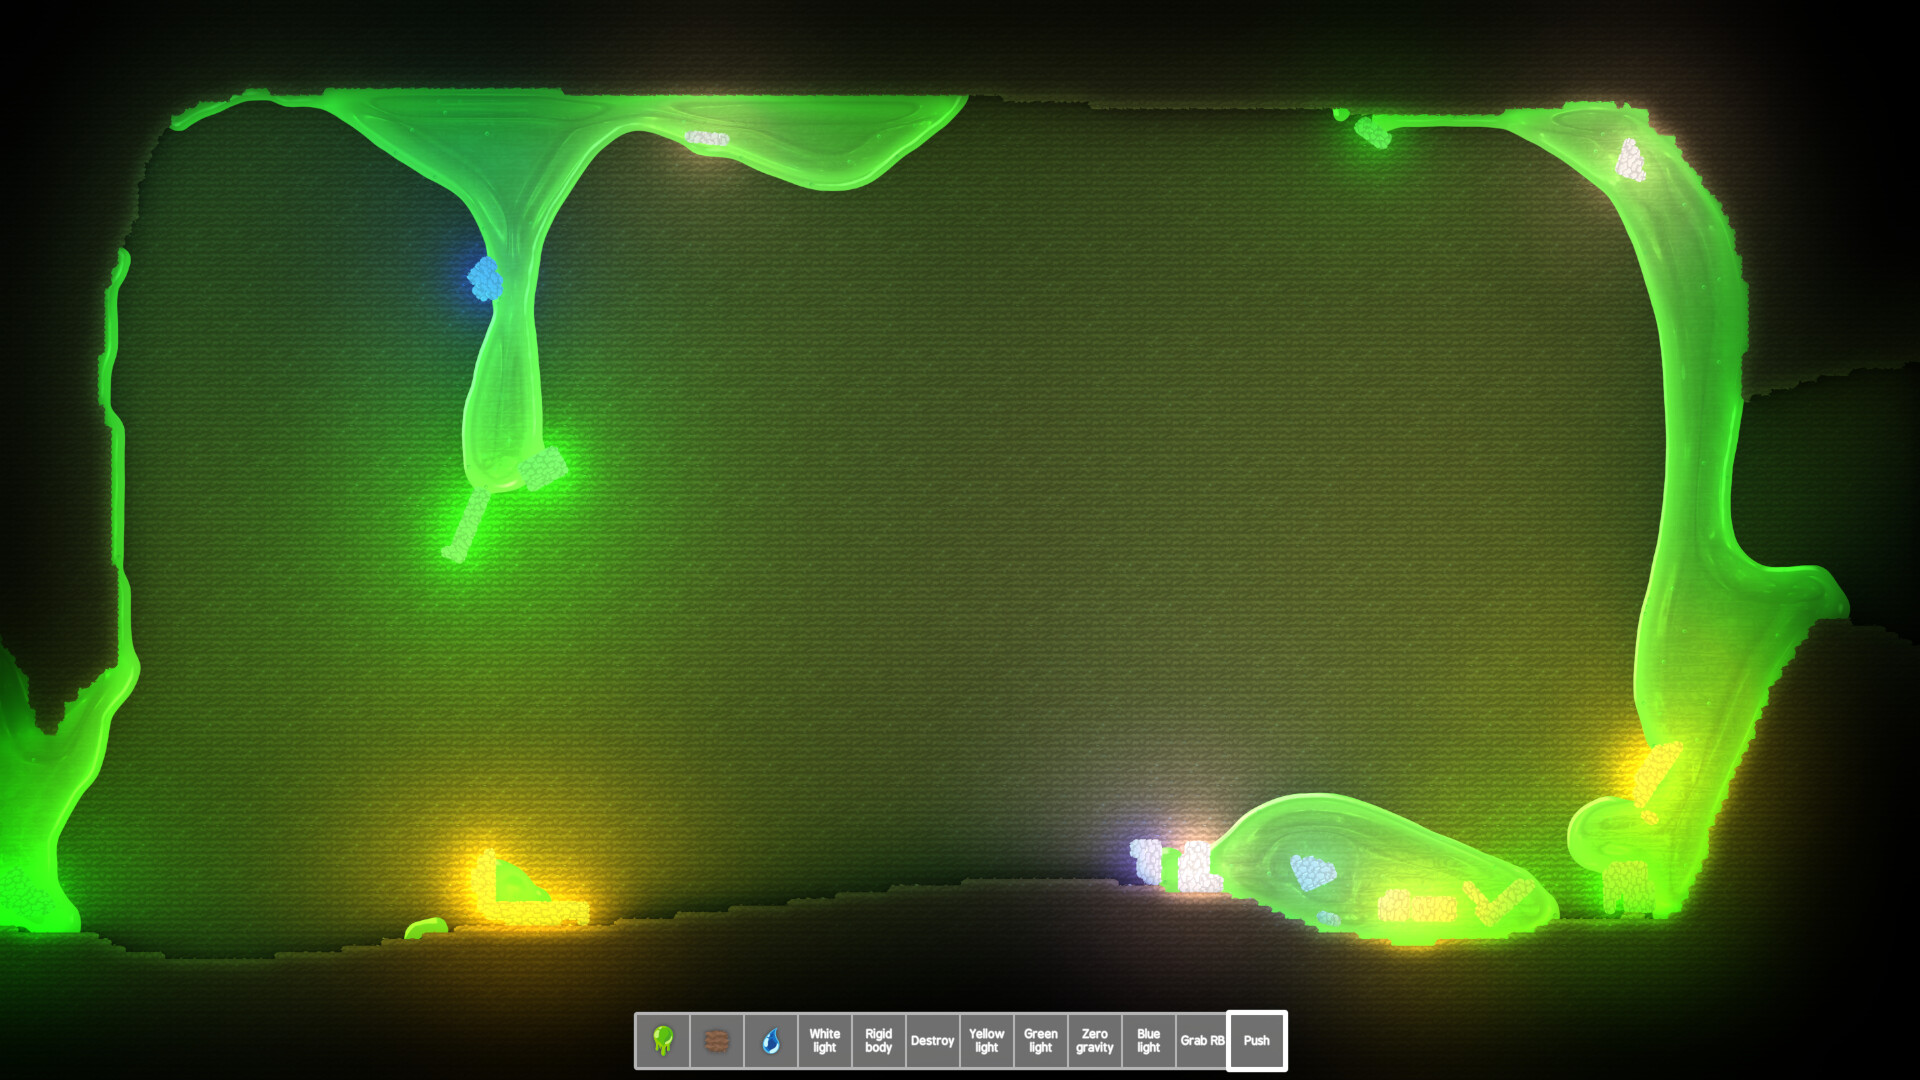
Task: Select the brown dirt material icon
Action: 716,1041
